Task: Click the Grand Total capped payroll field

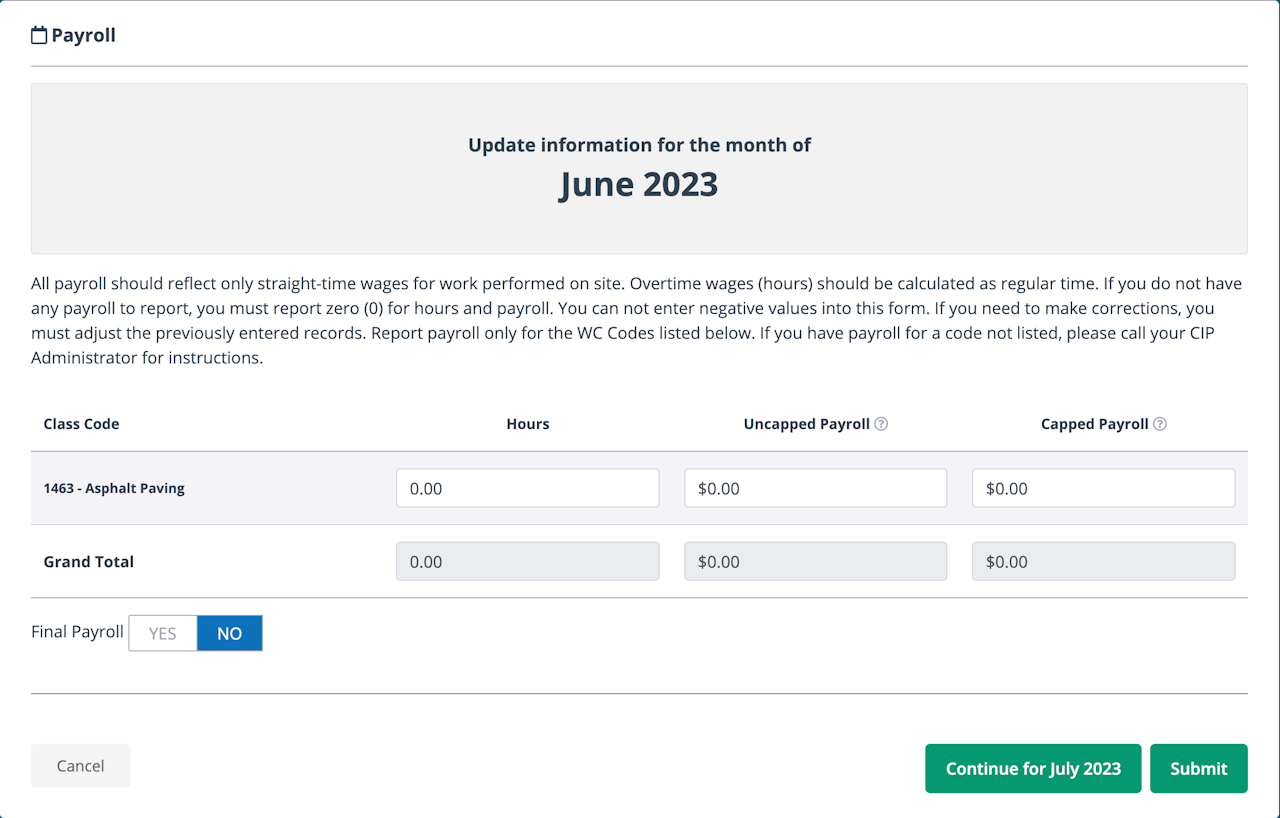Action: pyautogui.click(x=1103, y=562)
